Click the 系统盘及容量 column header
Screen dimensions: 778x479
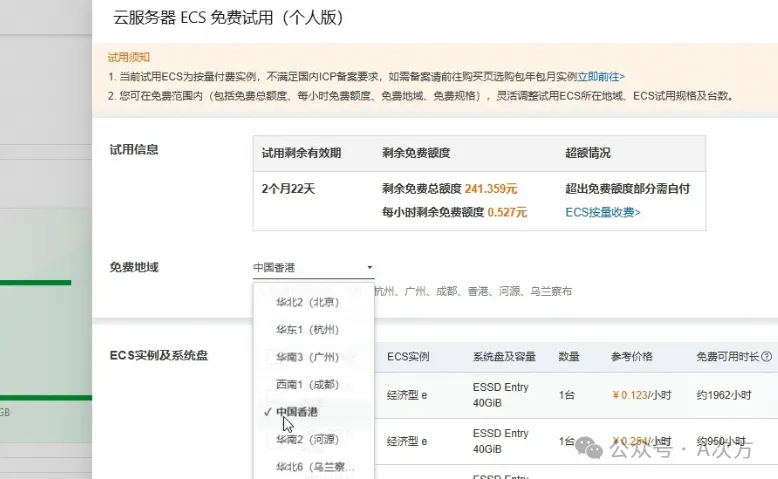(x=504, y=356)
